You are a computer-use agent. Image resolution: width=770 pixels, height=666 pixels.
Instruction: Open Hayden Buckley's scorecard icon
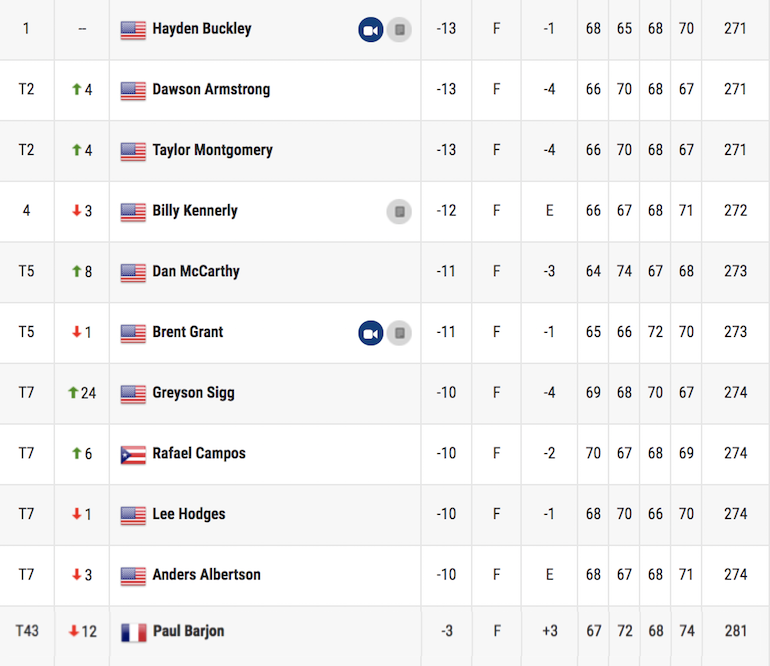[399, 29]
